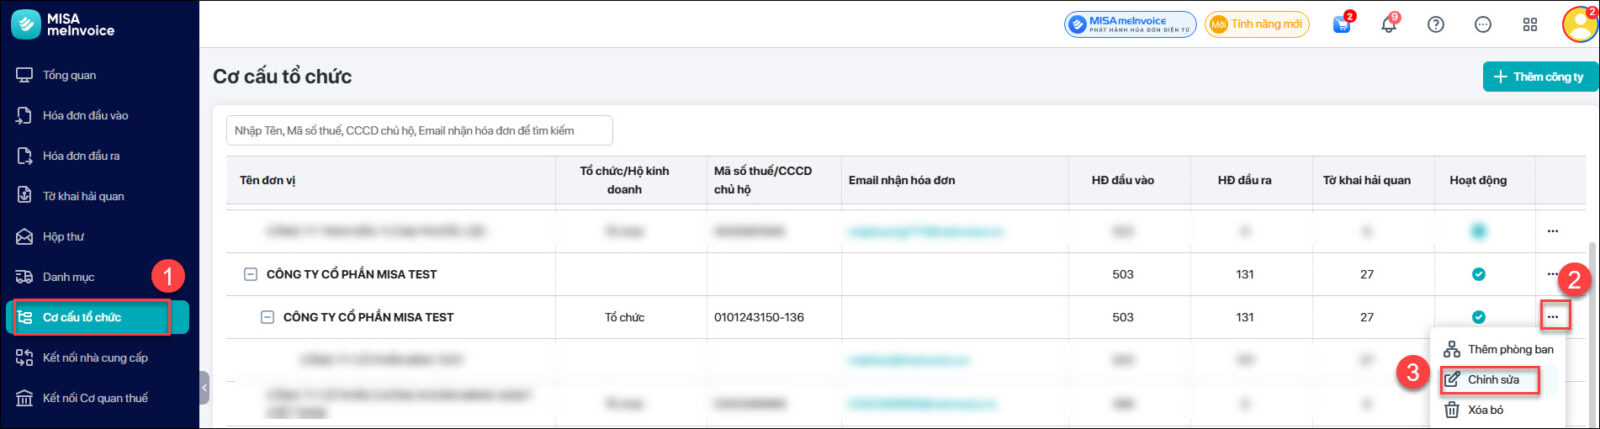Click the Hộp thư envelope icon

[24, 237]
